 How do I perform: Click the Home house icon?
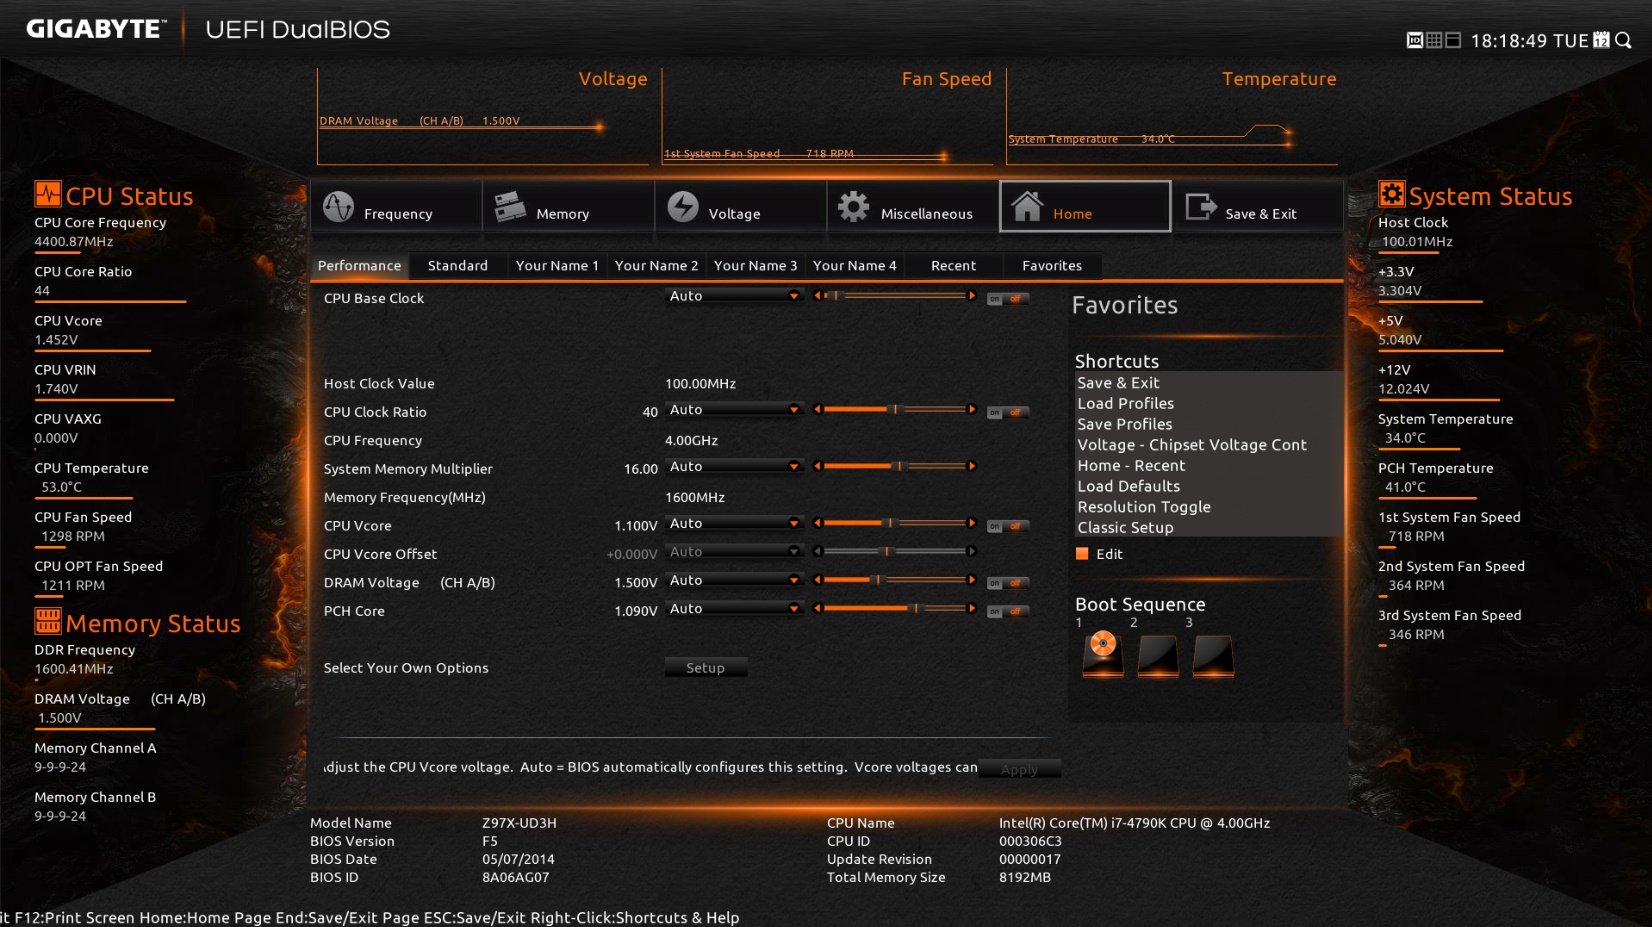pos(1027,206)
